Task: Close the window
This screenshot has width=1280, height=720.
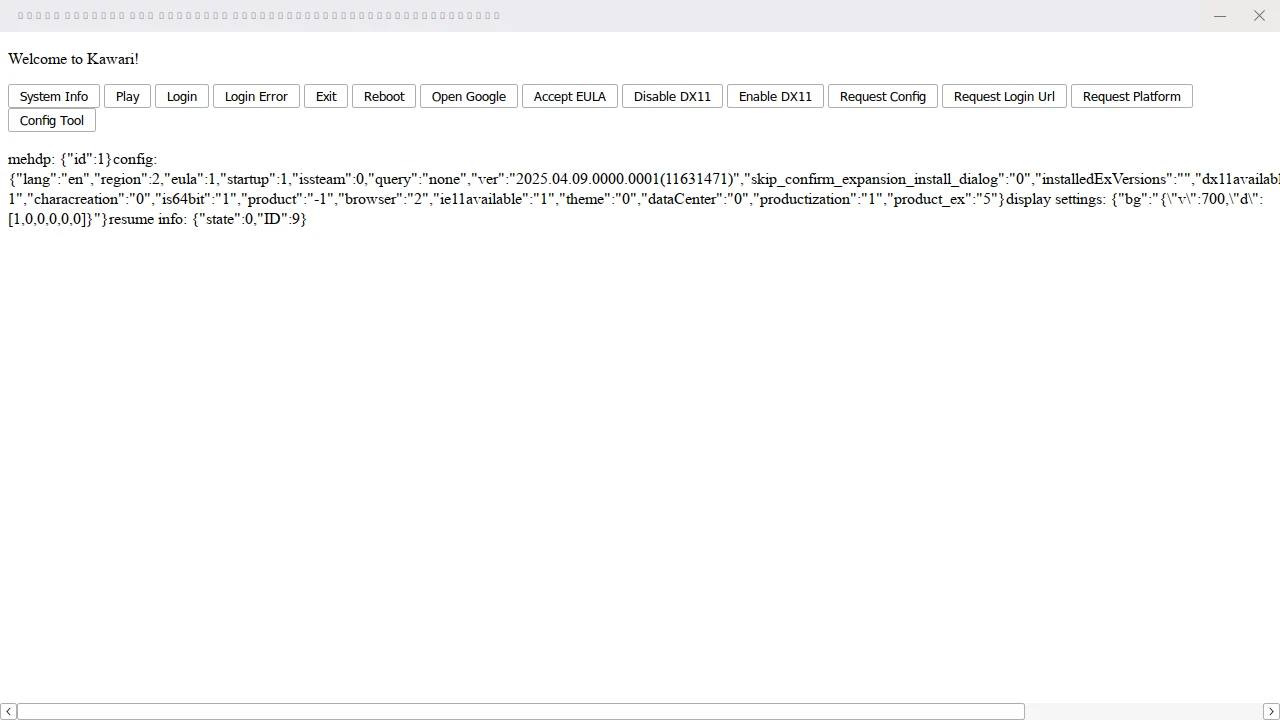Action: (1260, 16)
